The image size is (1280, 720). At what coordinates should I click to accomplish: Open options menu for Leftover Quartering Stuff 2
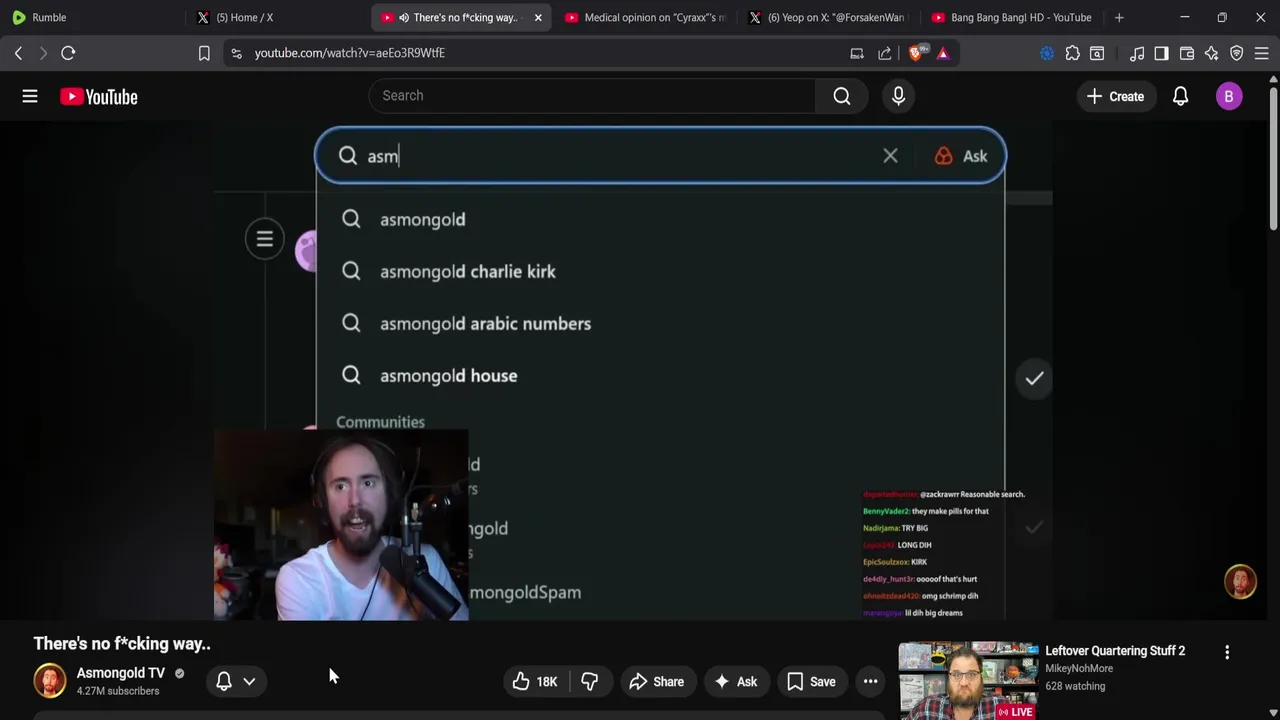tap(1227, 652)
